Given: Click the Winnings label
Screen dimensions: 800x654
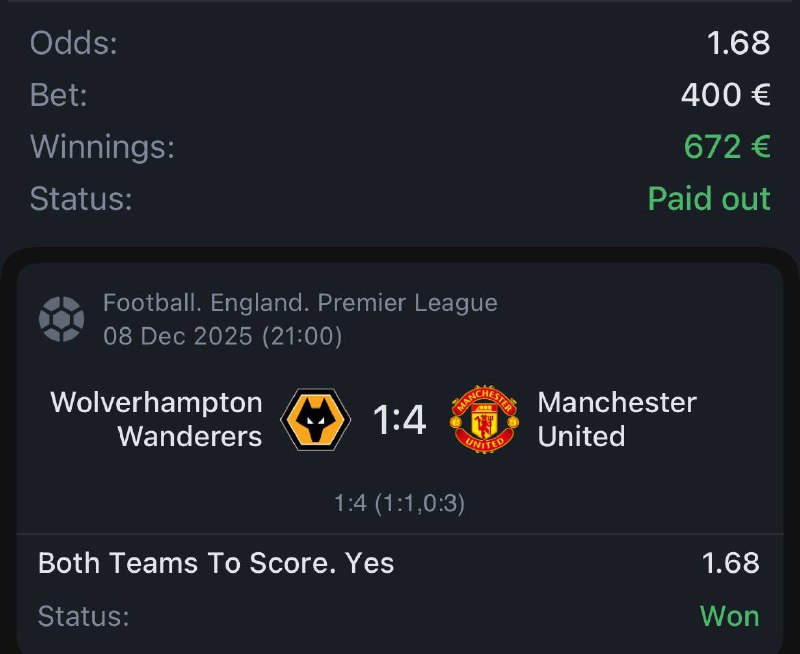Looking at the screenshot, I should pyautogui.click(x=102, y=147).
